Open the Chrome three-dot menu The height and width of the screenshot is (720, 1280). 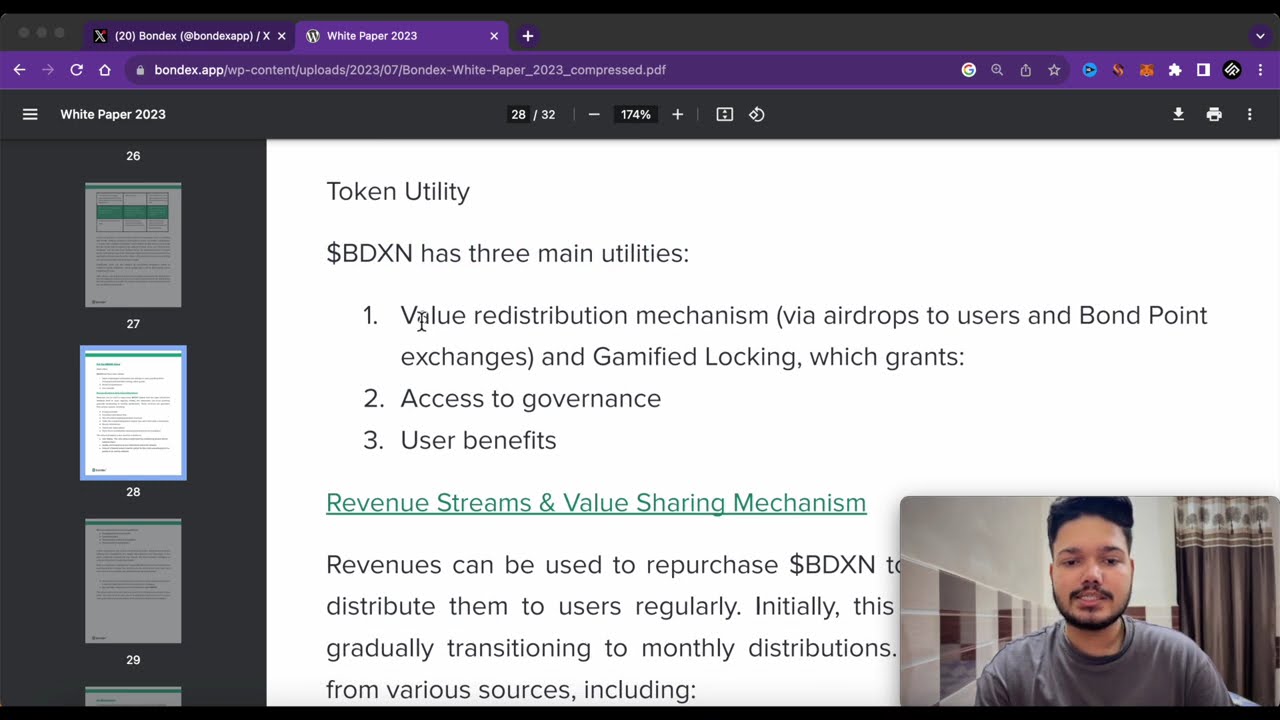point(1261,70)
